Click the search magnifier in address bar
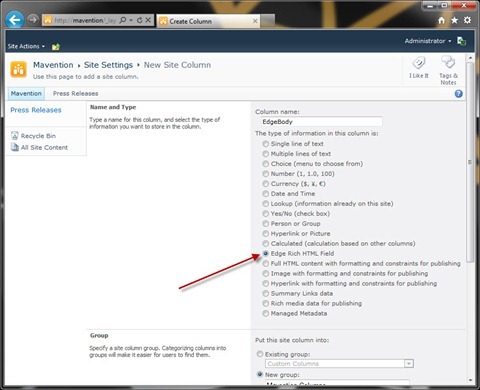The height and width of the screenshot is (390, 480). (123, 20)
